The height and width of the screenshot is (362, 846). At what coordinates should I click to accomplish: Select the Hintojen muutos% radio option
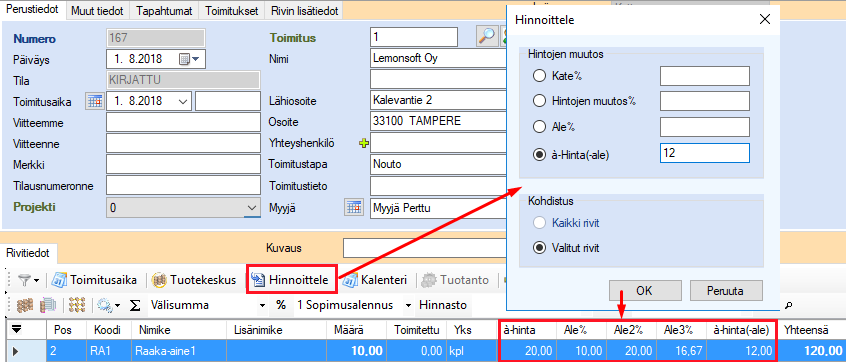[539, 101]
